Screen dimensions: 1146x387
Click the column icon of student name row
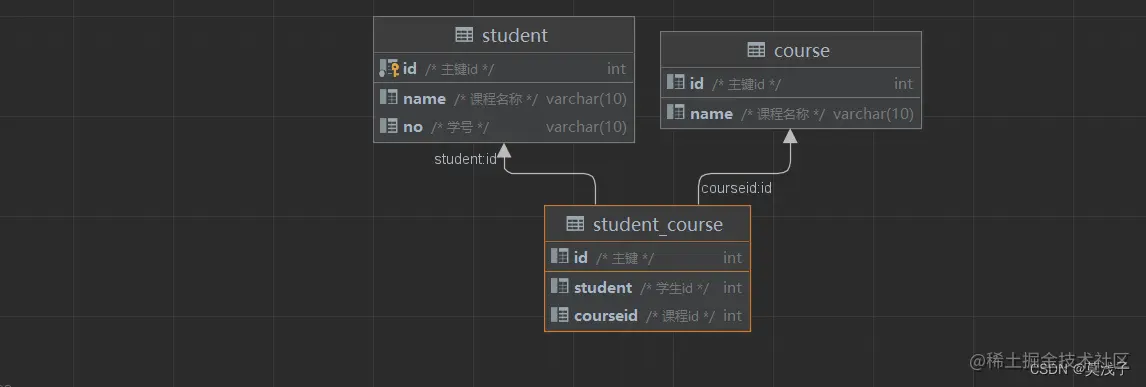(x=389, y=98)
